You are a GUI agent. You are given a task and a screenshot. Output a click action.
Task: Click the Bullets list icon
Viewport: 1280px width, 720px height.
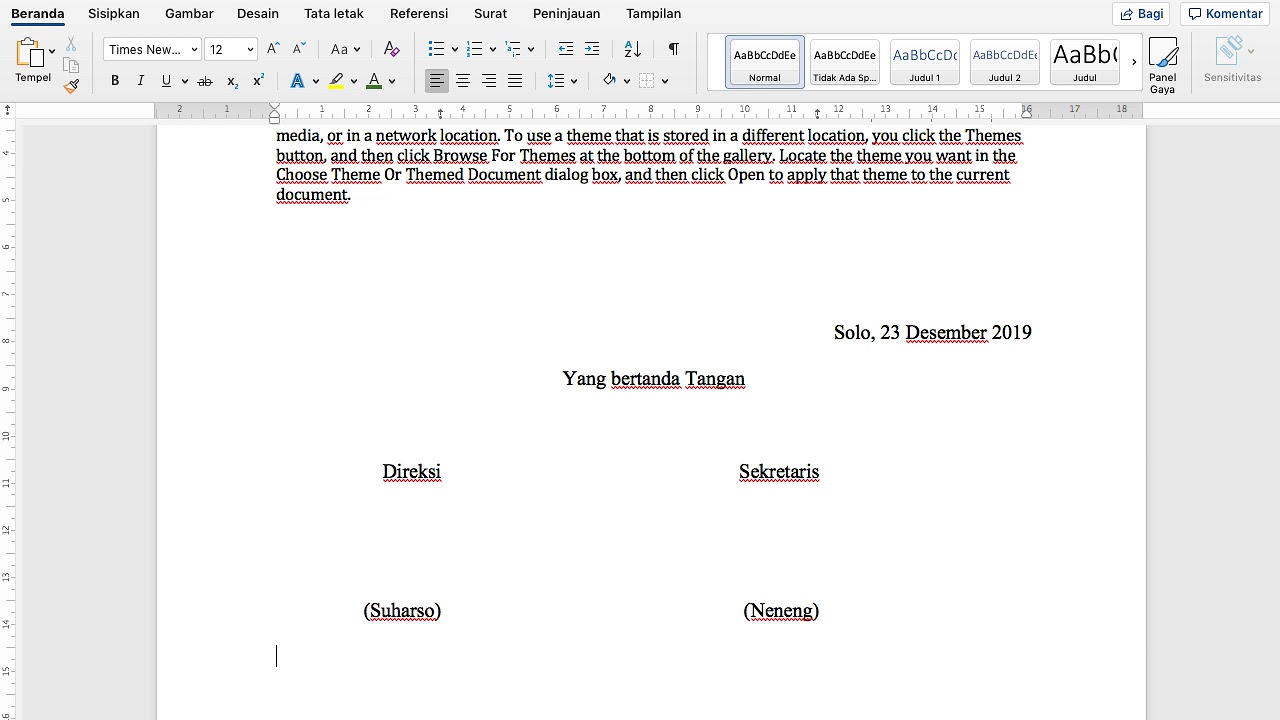coord(436,49)
